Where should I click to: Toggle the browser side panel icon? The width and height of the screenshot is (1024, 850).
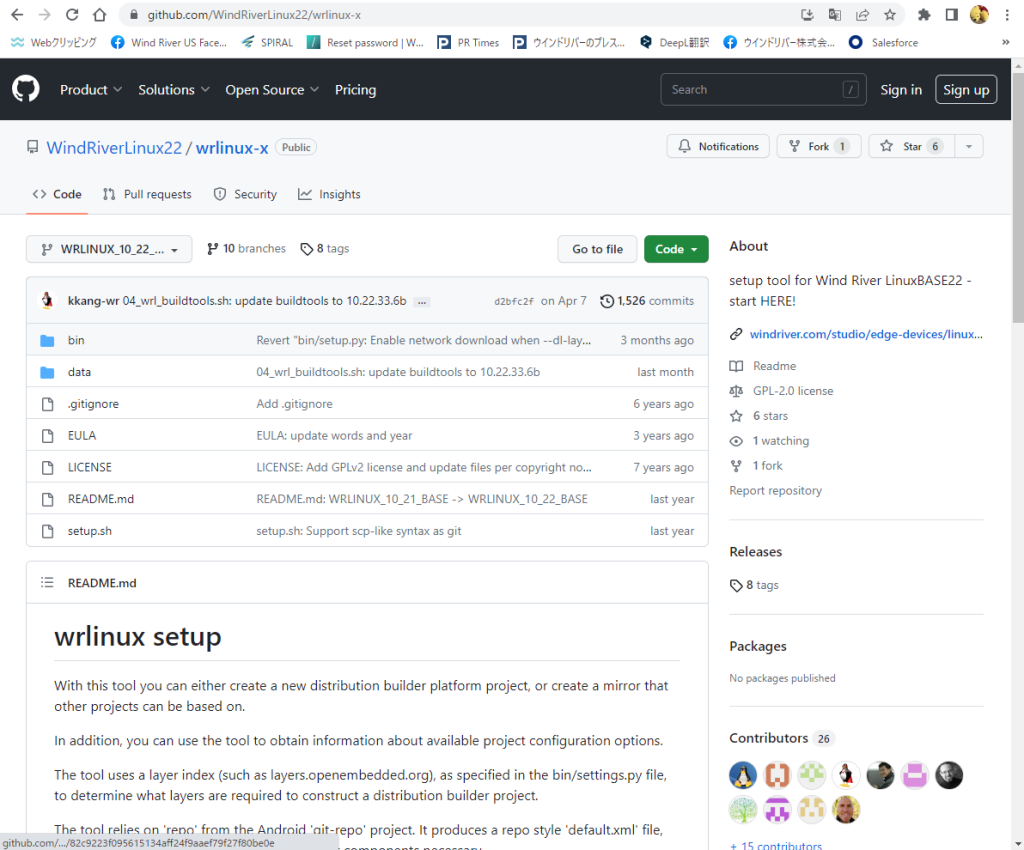(952, 15)
